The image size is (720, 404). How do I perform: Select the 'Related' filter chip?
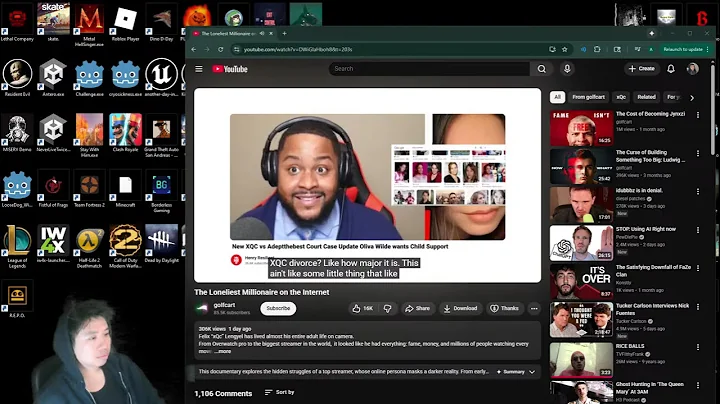pos(646,97)
